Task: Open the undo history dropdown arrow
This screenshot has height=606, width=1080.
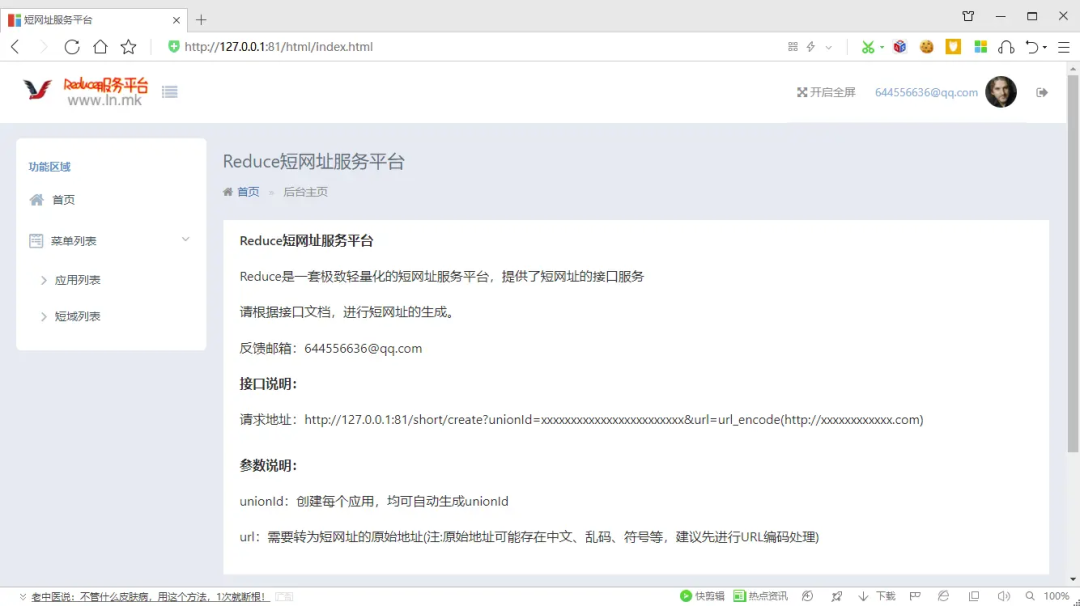Action: point(1045,47)
